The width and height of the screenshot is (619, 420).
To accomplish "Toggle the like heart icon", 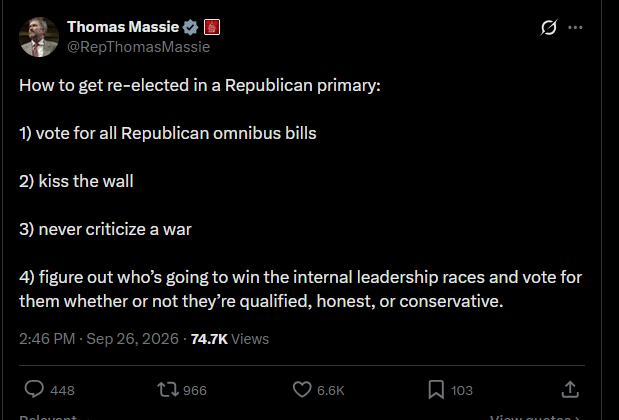I will 302,389.
